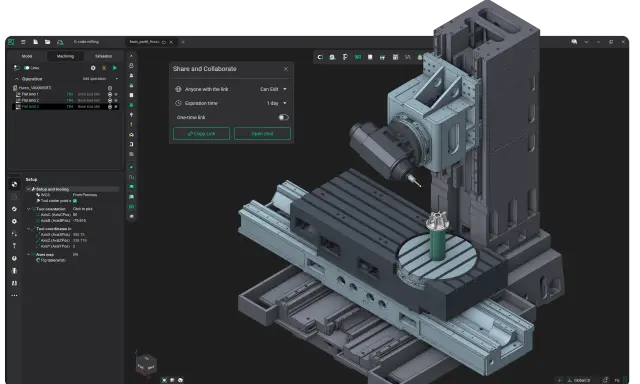Open the hamburger main menu
This screenshot has height=384, width=640.
[23, 42]
